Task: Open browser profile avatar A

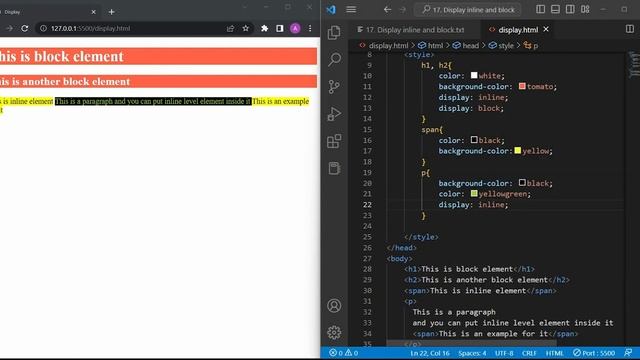Action: tap(295, 28)
